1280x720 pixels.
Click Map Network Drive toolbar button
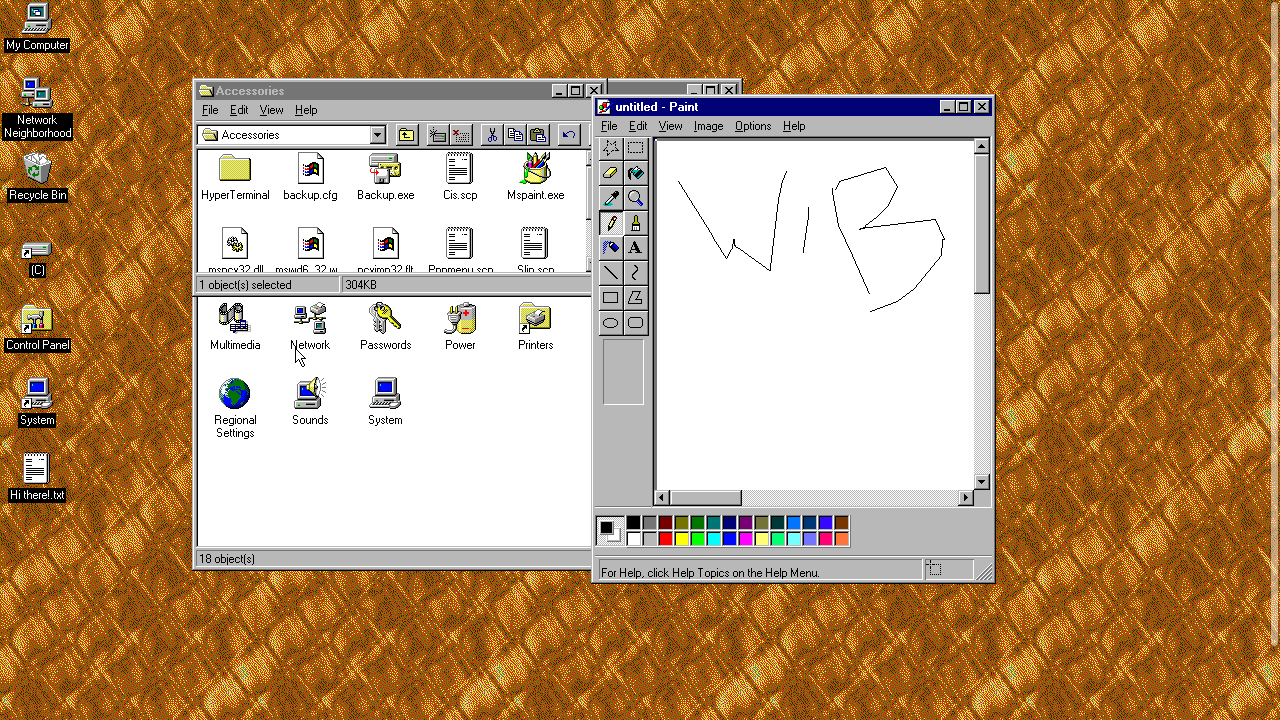click(438, 135)
